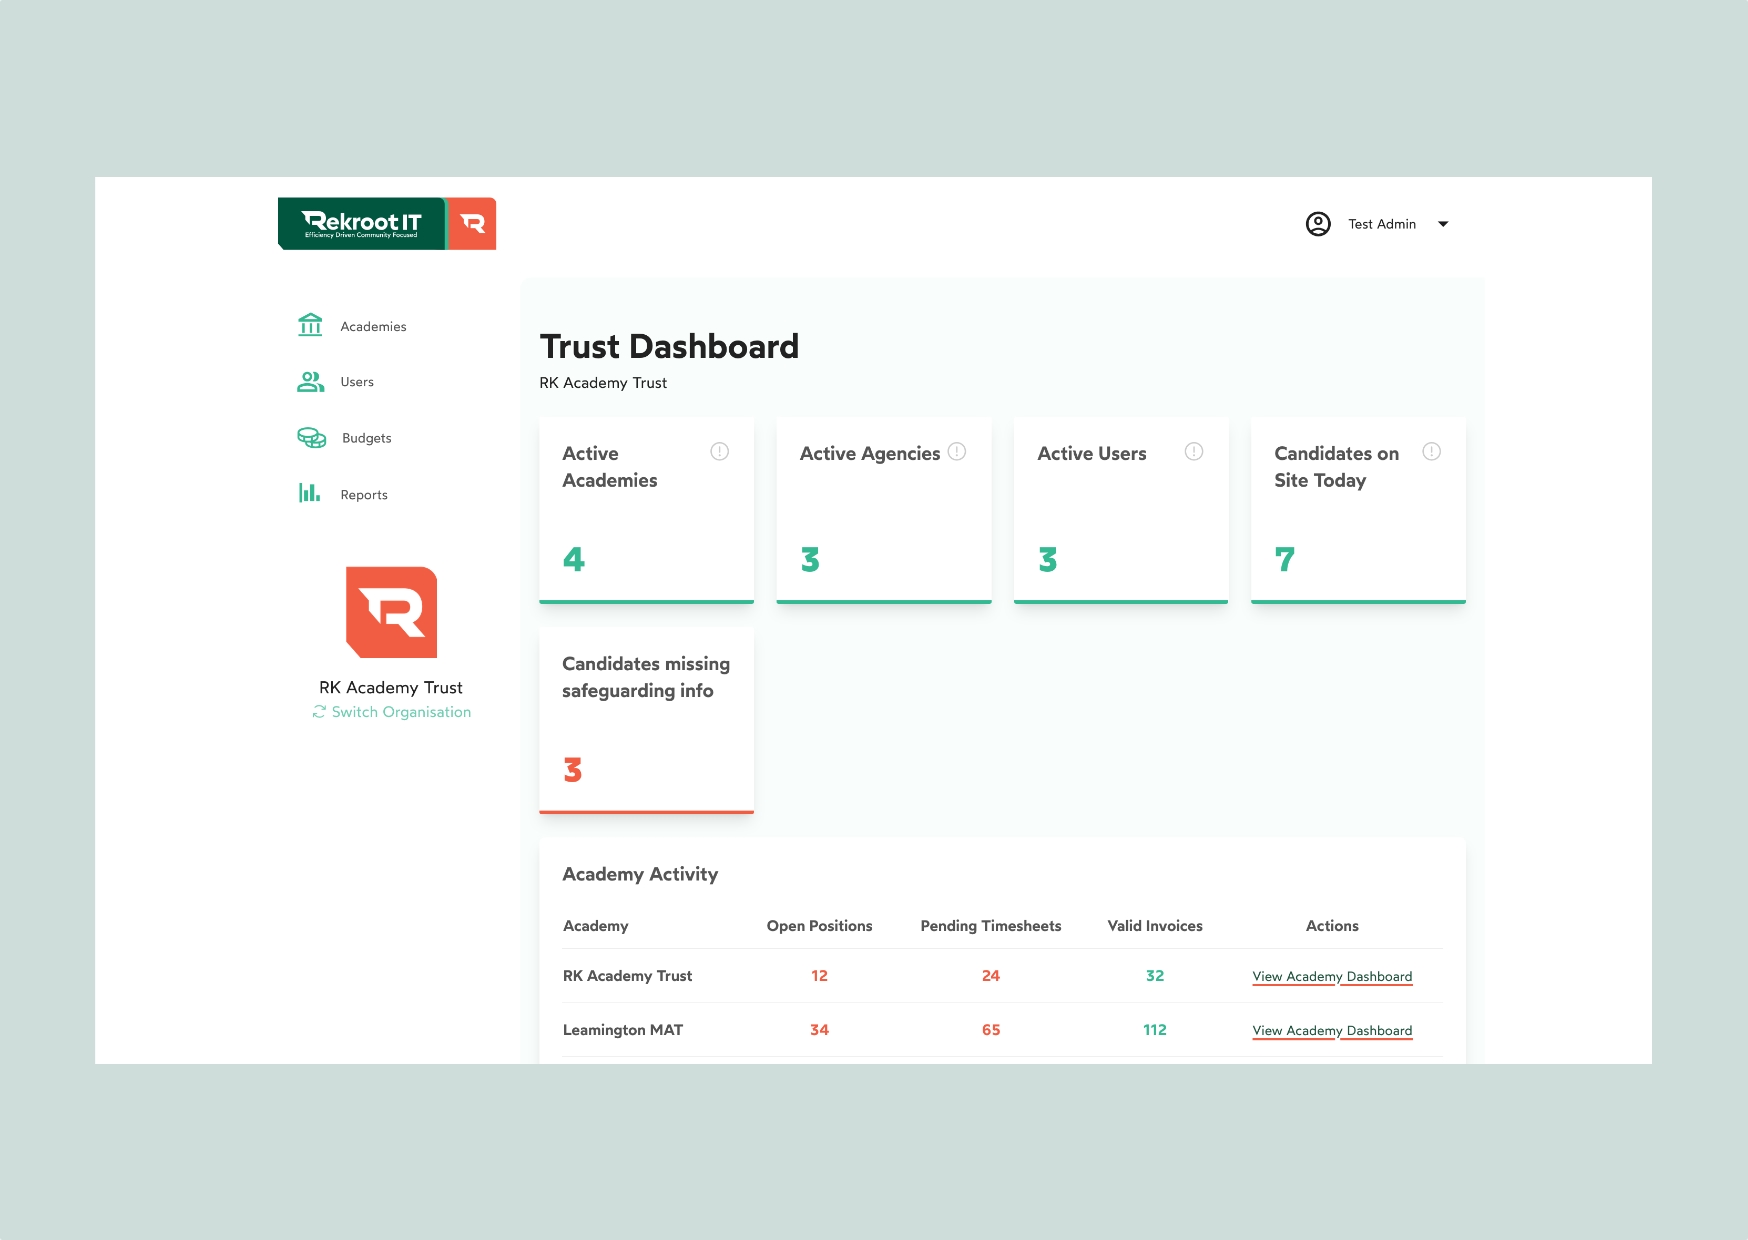The width and height of the screenshot is (1748, 1240).
Task: Click Leamington MAT open positions 34
Action: pos(819,1030)
